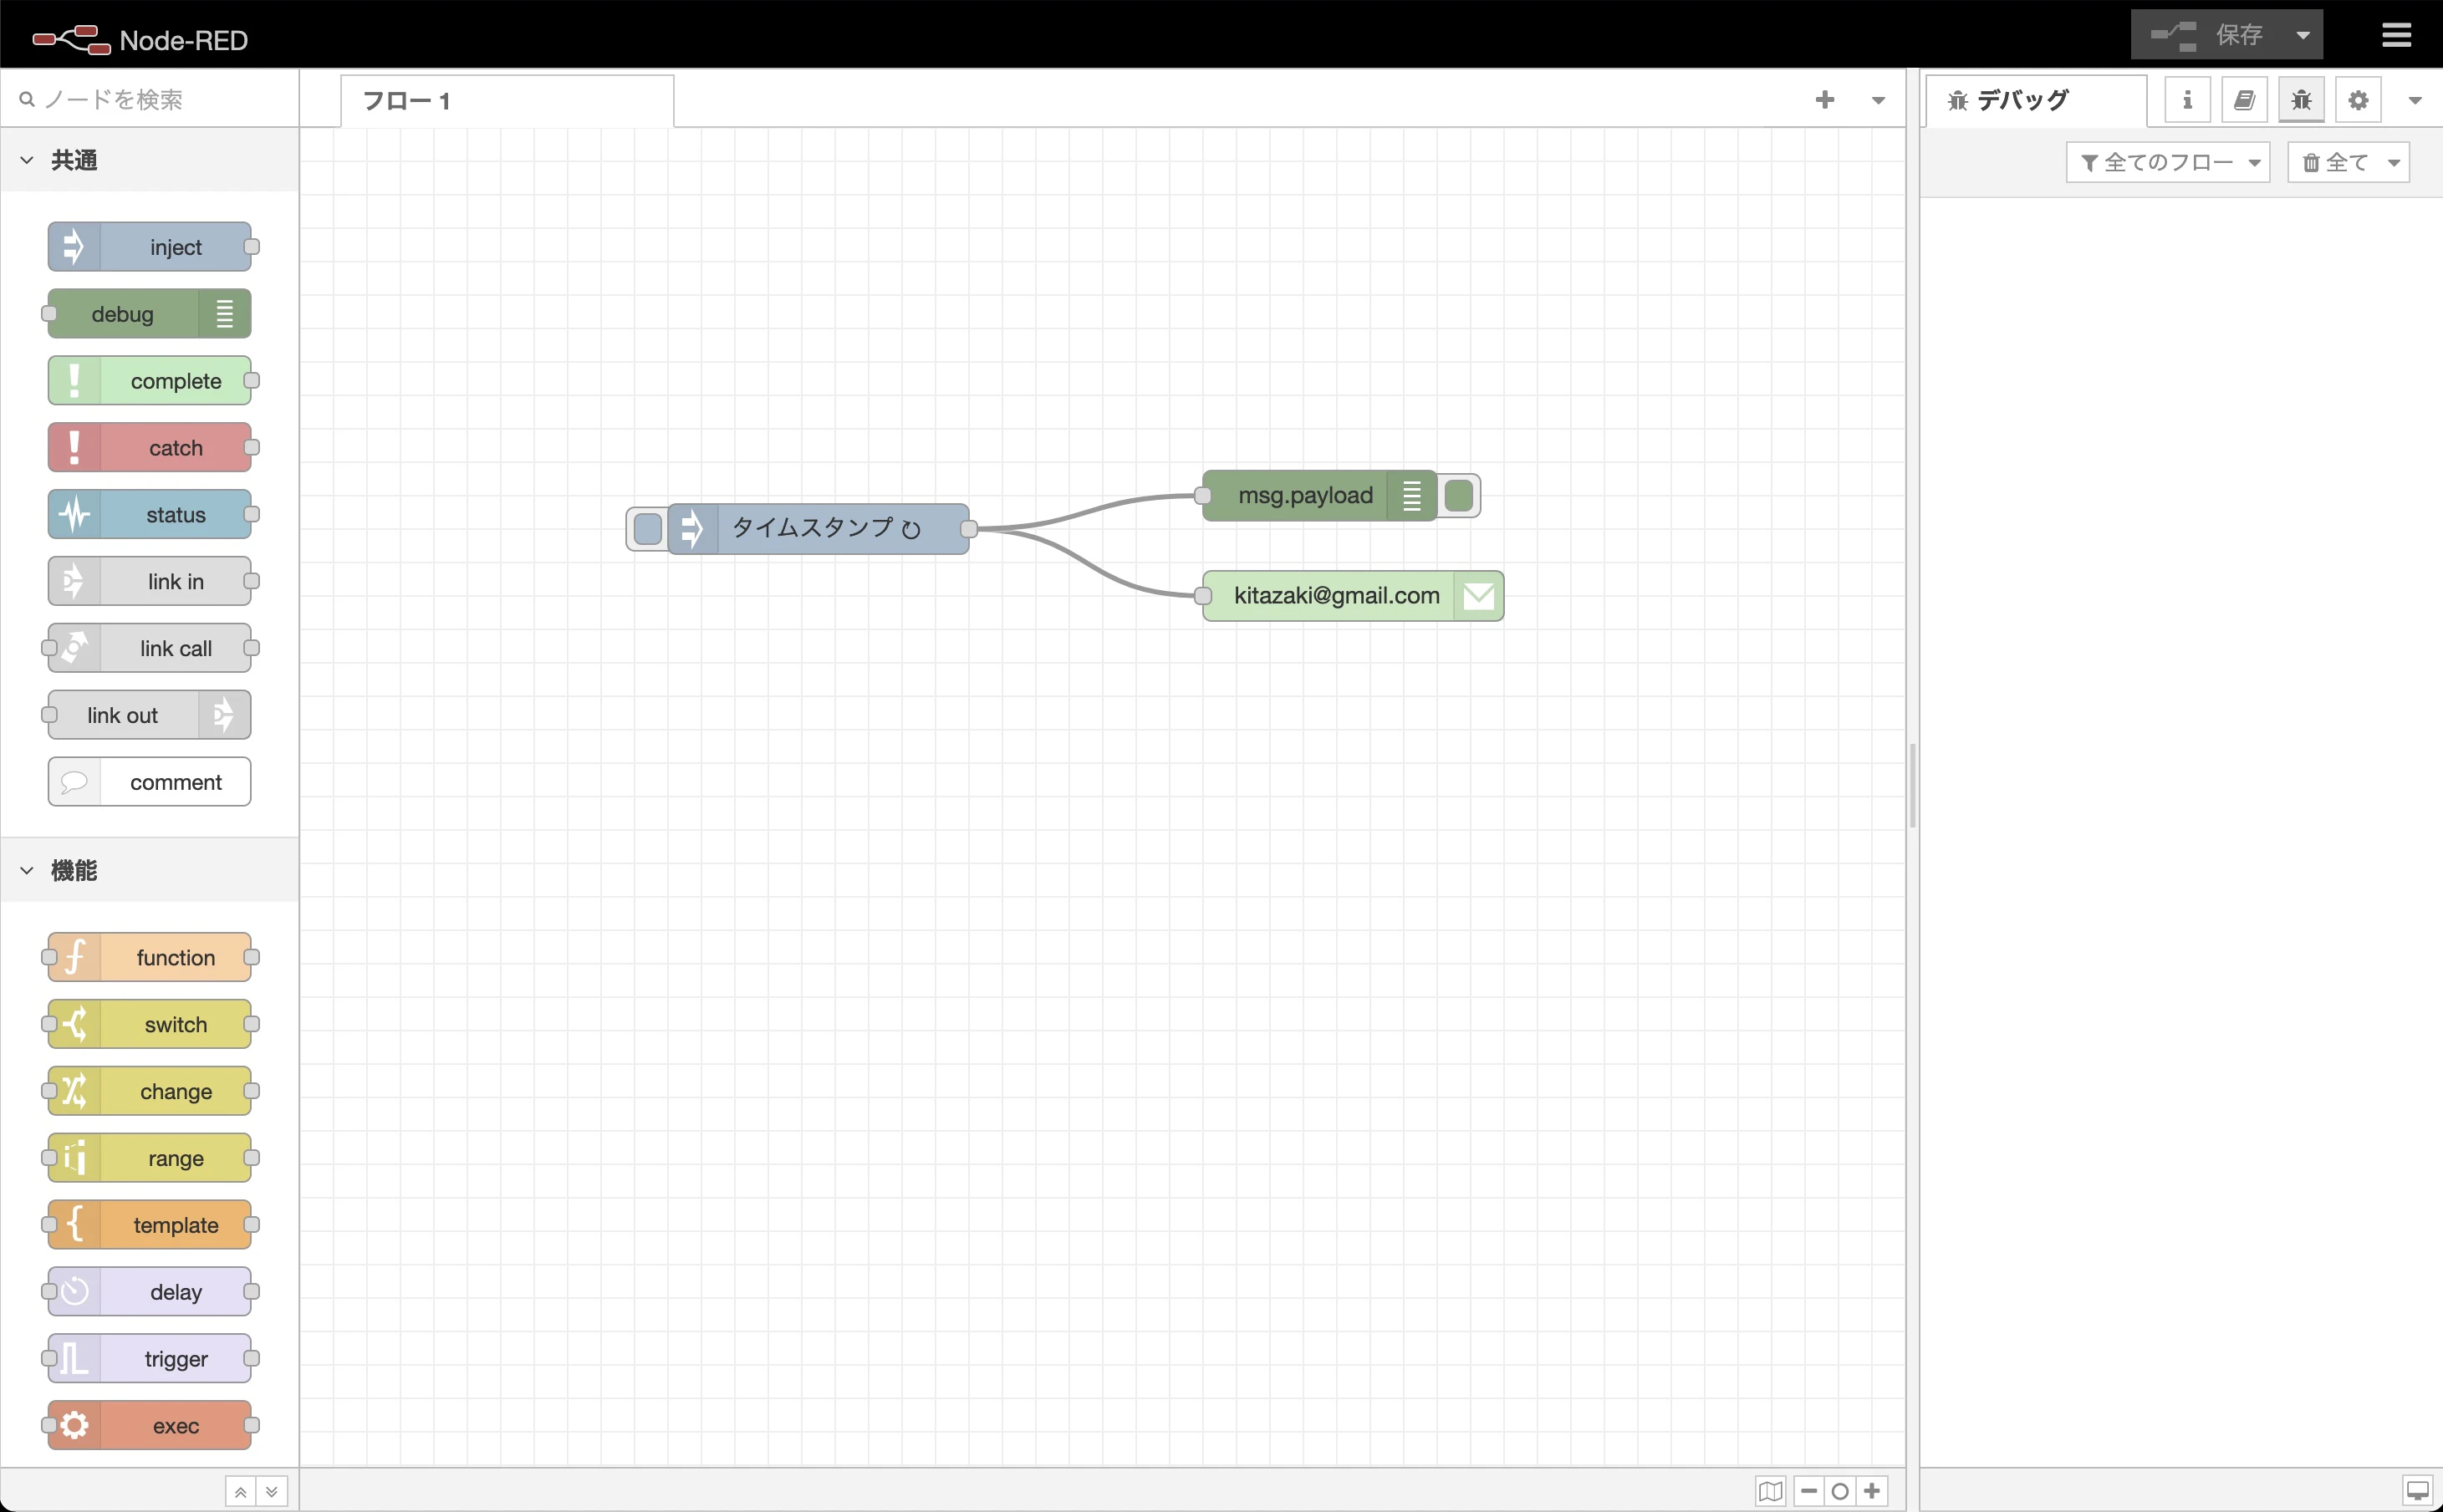Select the switch palette node

tap(150, 1024)
